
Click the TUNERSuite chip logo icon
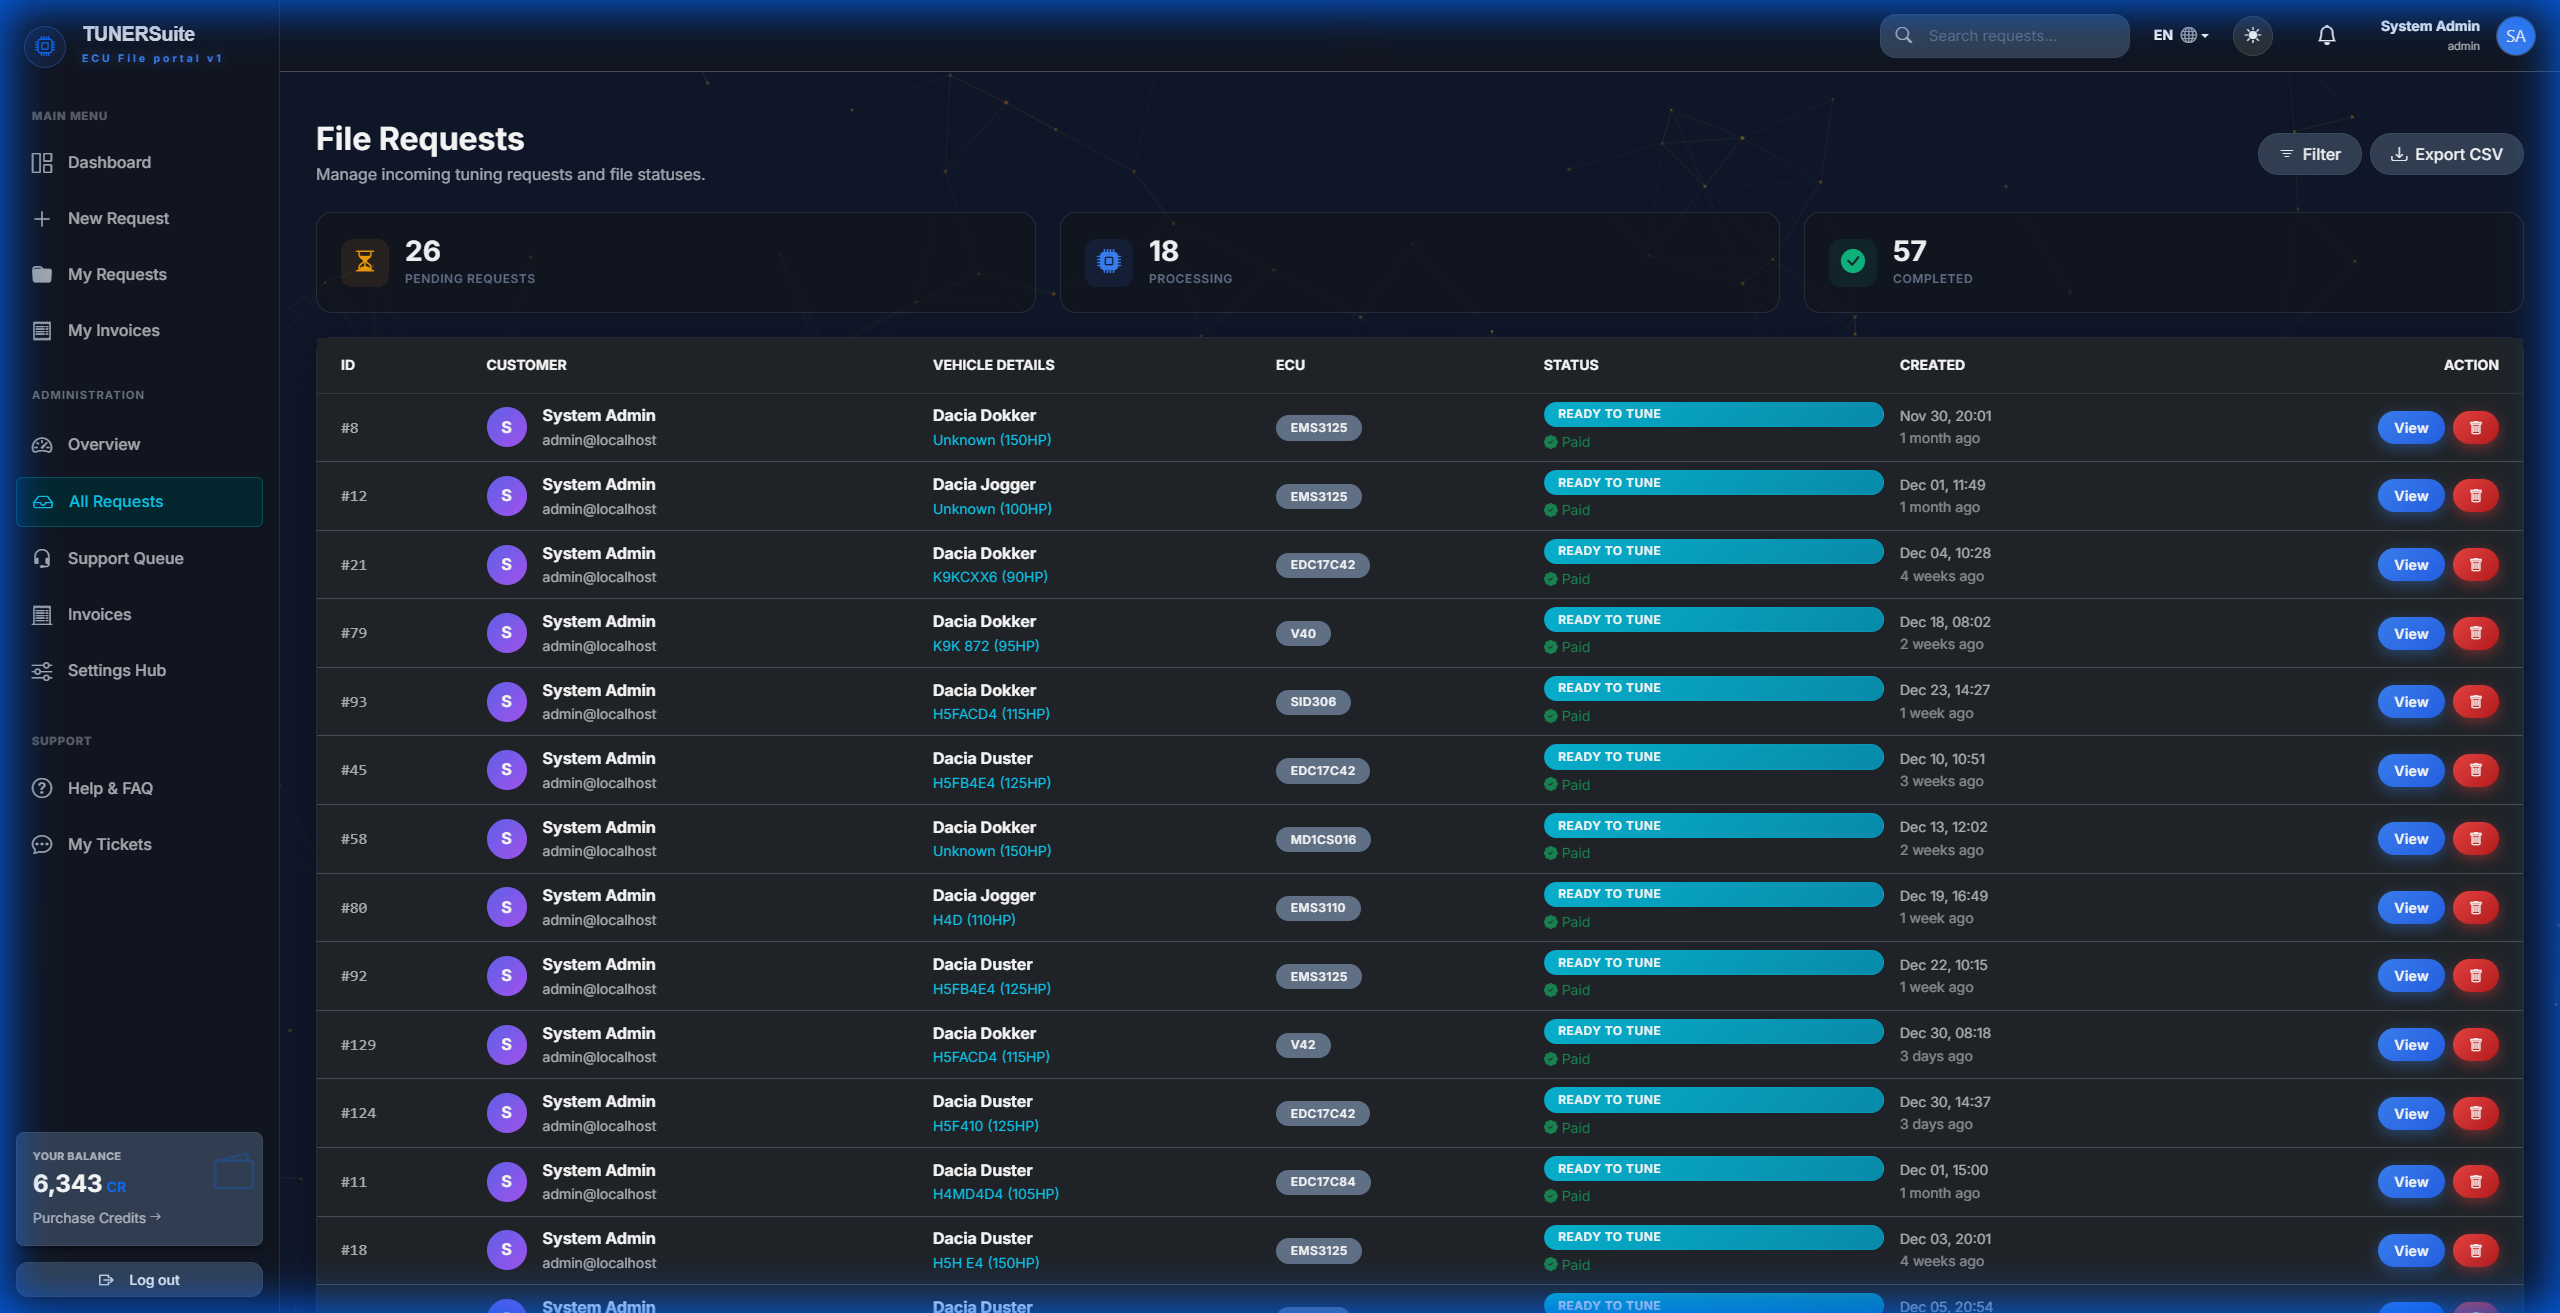45,45
